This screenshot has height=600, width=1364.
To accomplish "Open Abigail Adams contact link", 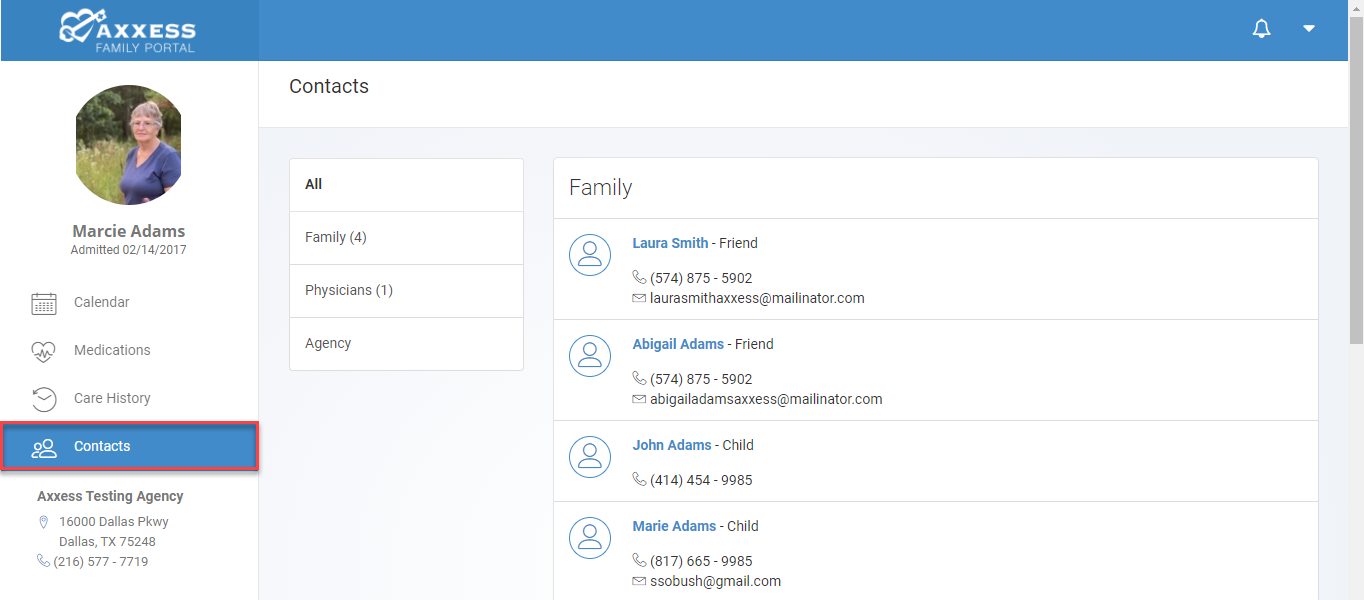I will click(678, 344).
